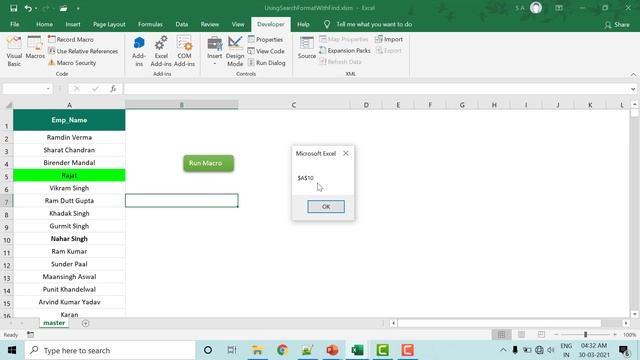This screenshot has height=360, width=640.
Task: Toggle Design Mode
Action: coord(235,51)
